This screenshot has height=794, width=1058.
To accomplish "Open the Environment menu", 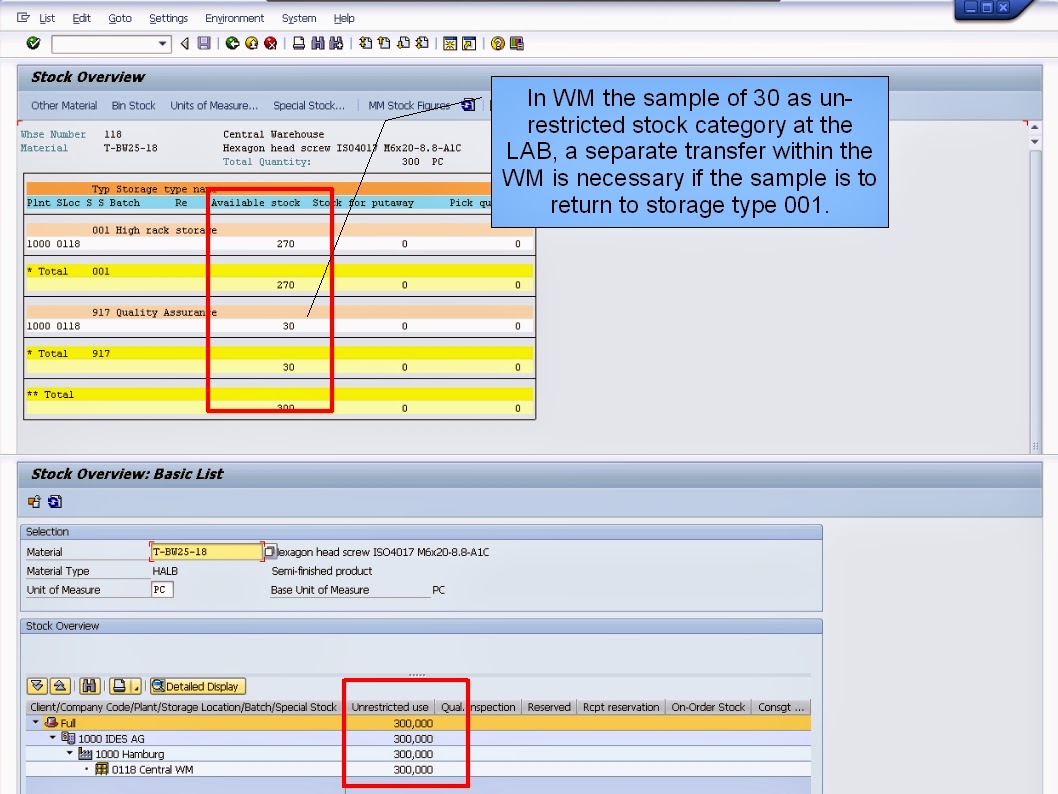I will (x=234, y=17).
